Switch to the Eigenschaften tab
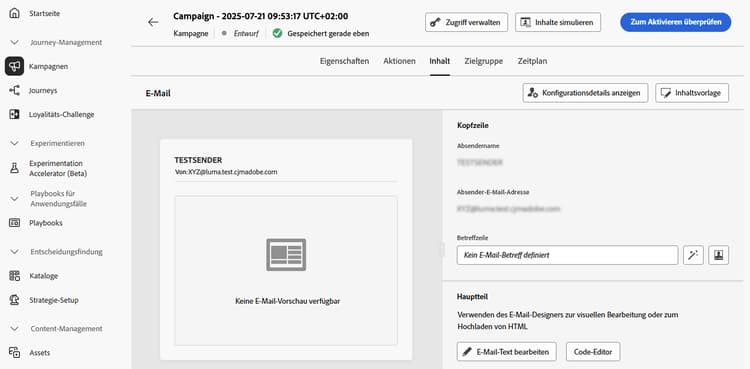The image size is (750, 369). tap(344, 61)
